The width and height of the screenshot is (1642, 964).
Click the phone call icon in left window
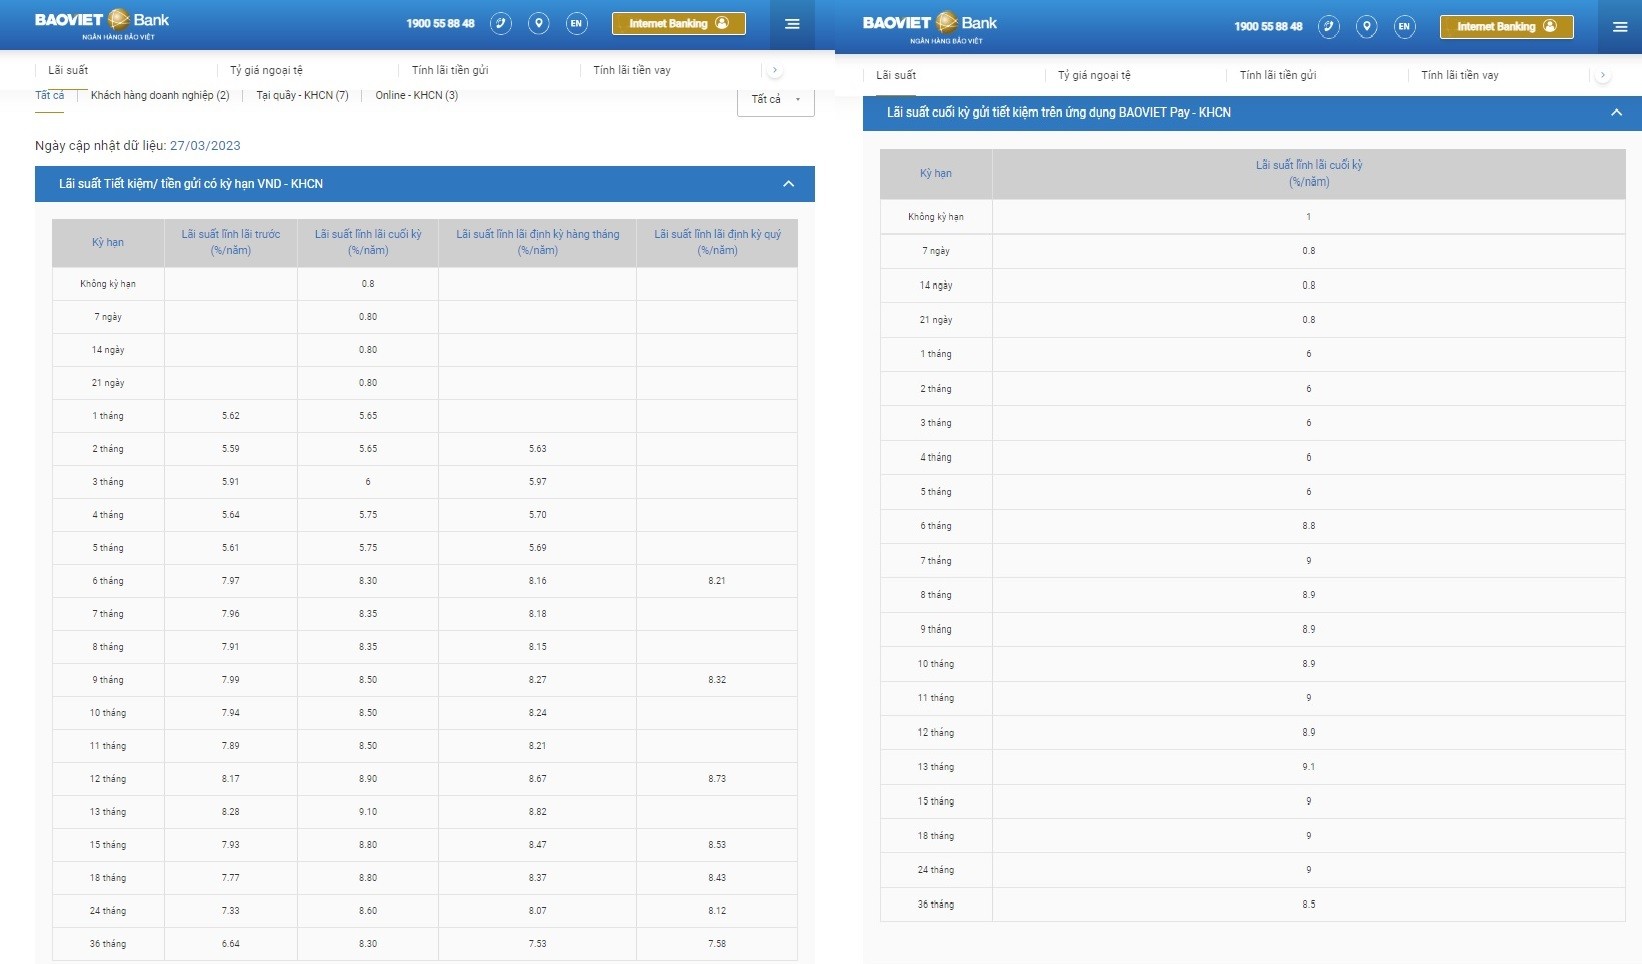point(501,24)
